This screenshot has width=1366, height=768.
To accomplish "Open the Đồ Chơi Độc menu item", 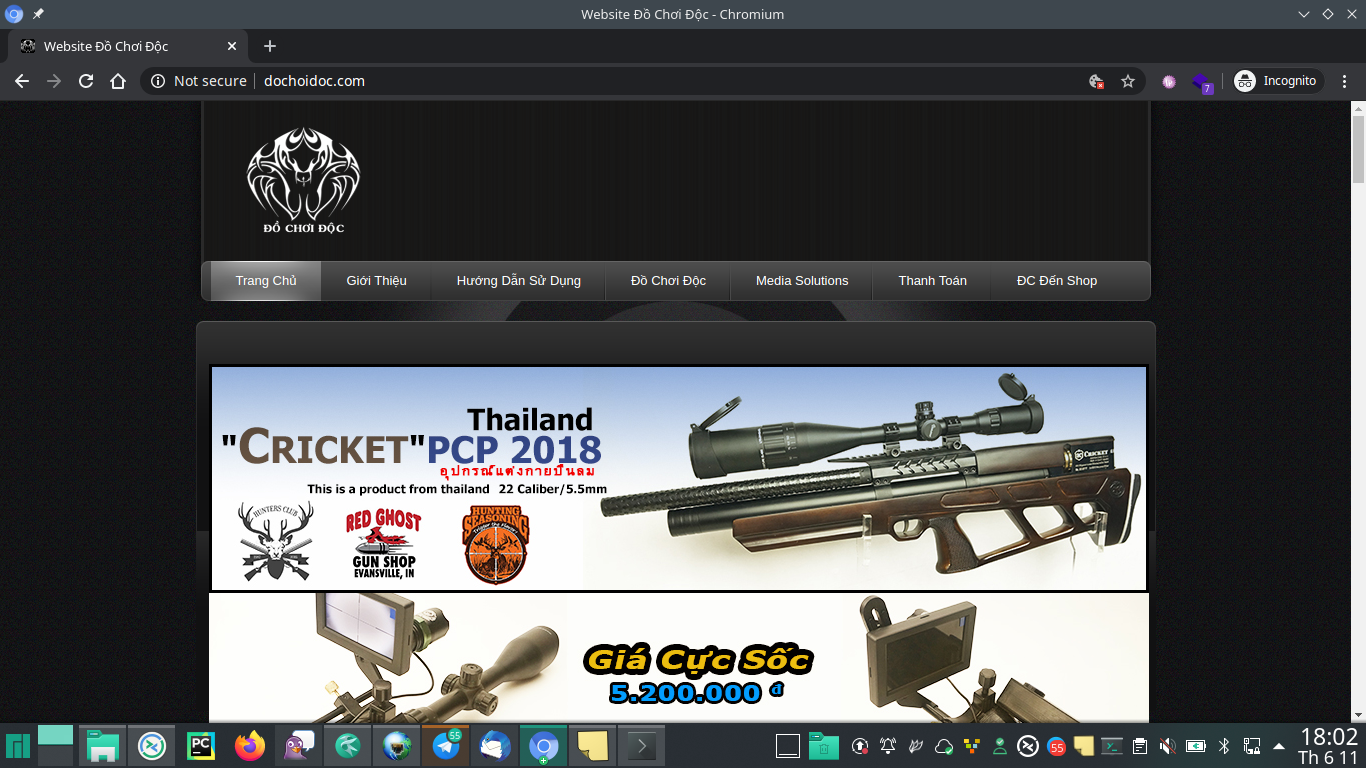I will 668,281.
